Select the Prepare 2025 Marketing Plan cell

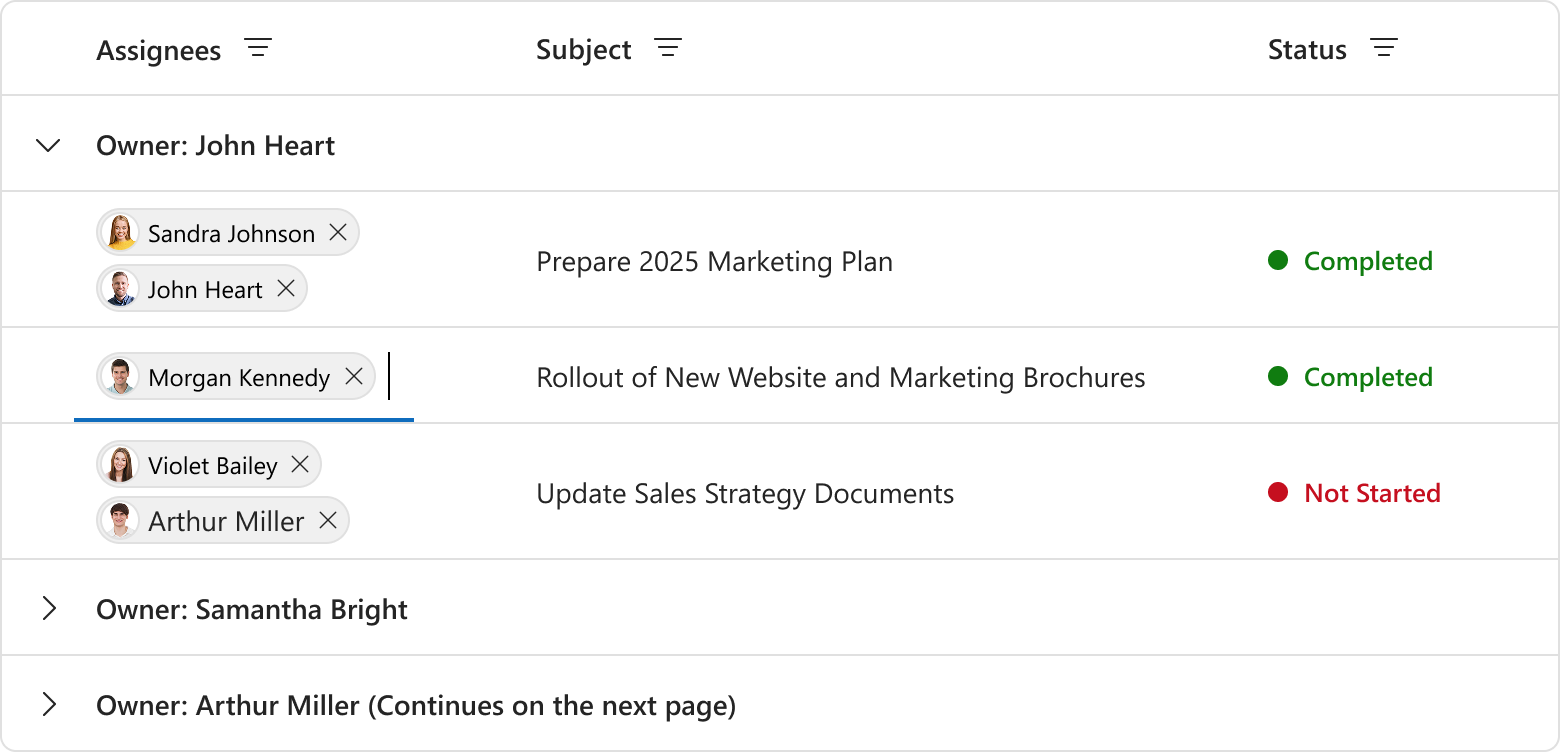pos(714,262)
